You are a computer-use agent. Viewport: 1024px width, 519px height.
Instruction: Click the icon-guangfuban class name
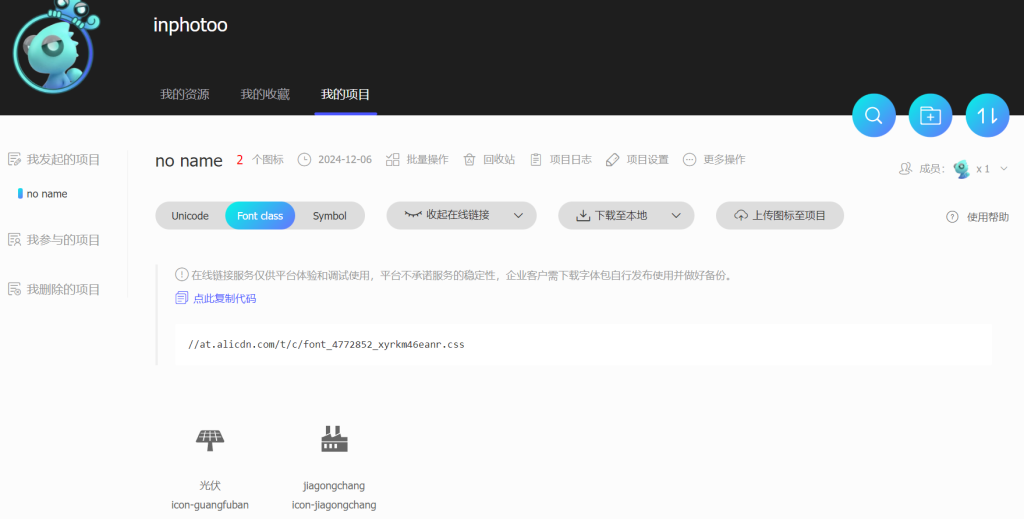210,505
